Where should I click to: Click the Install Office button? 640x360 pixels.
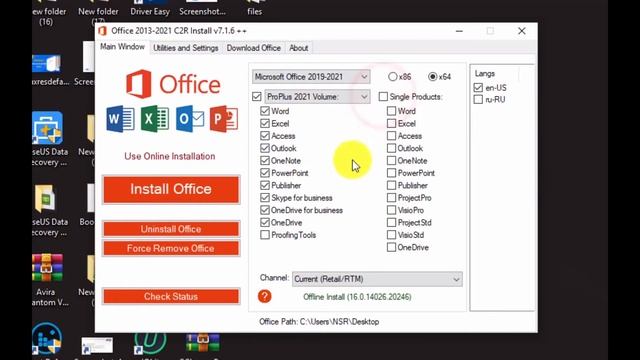point(171,189)
